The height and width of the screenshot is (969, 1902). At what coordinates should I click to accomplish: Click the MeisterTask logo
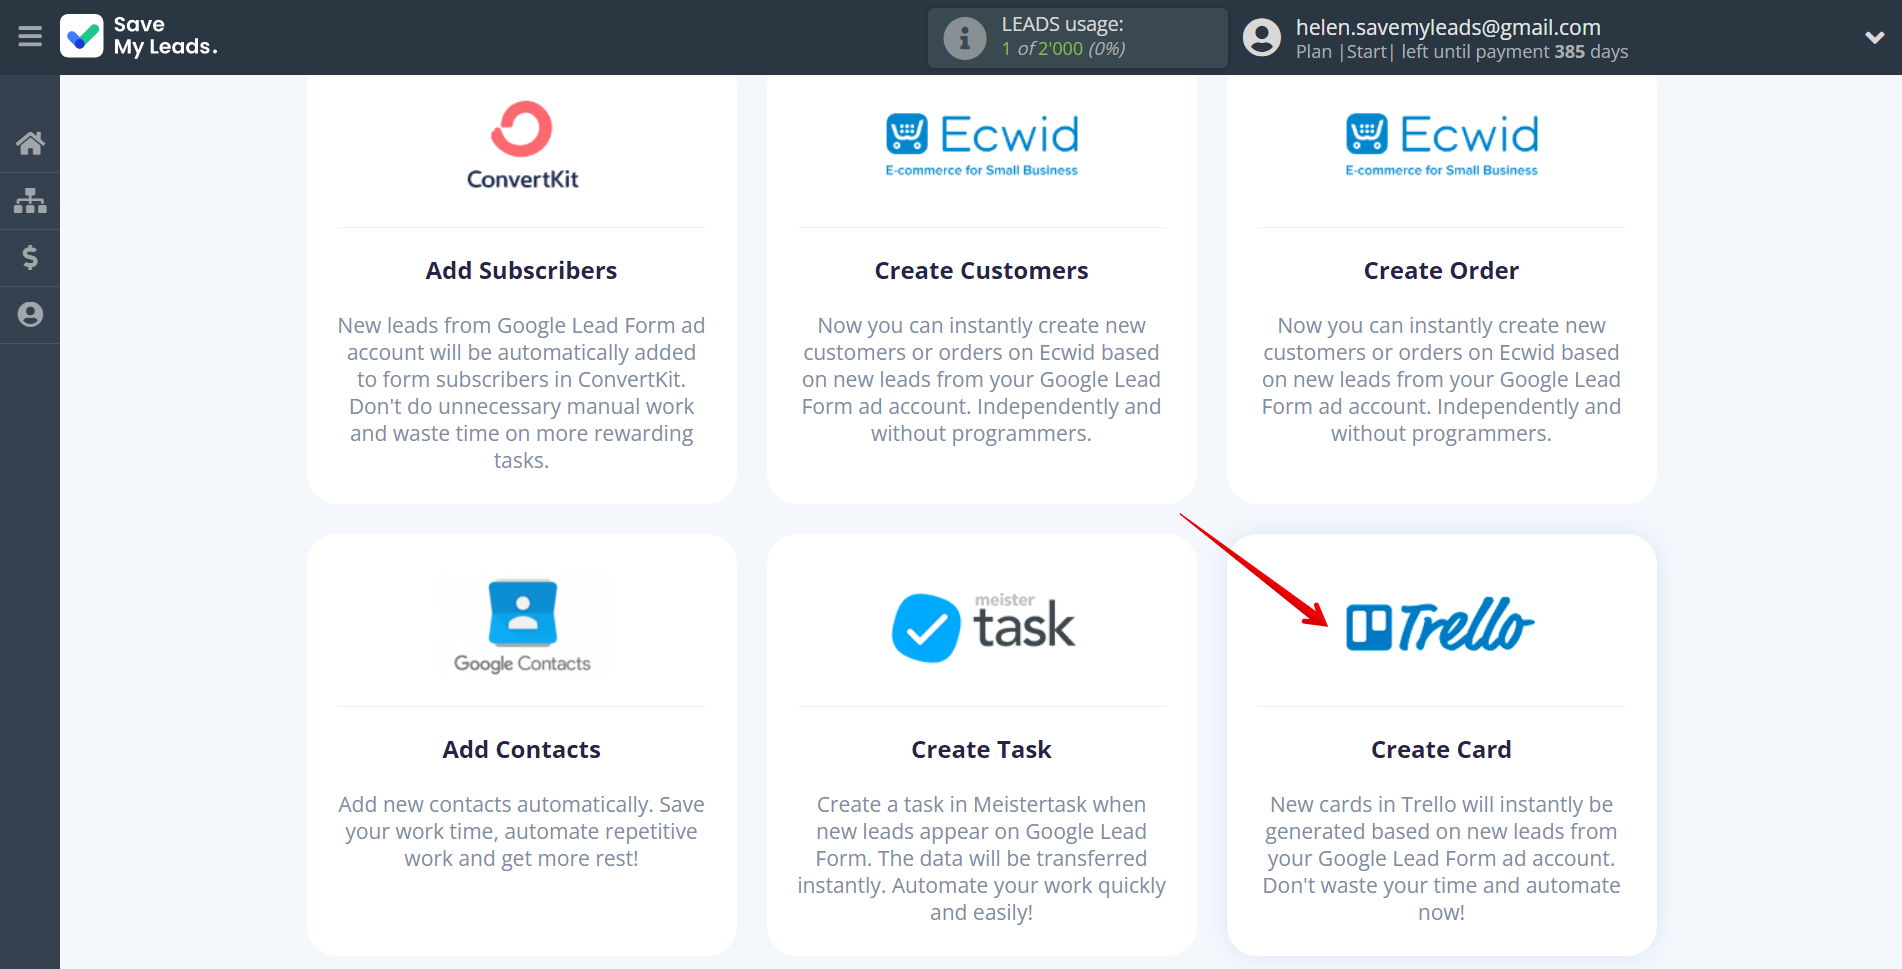click(982, 626)
